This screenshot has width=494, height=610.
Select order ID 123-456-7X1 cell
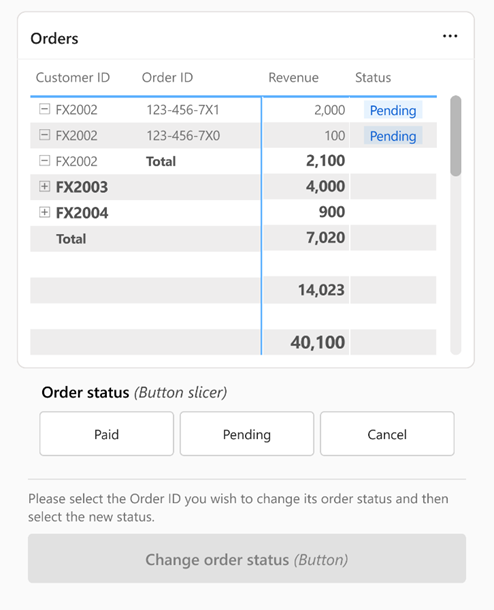(x=183, y=110)
